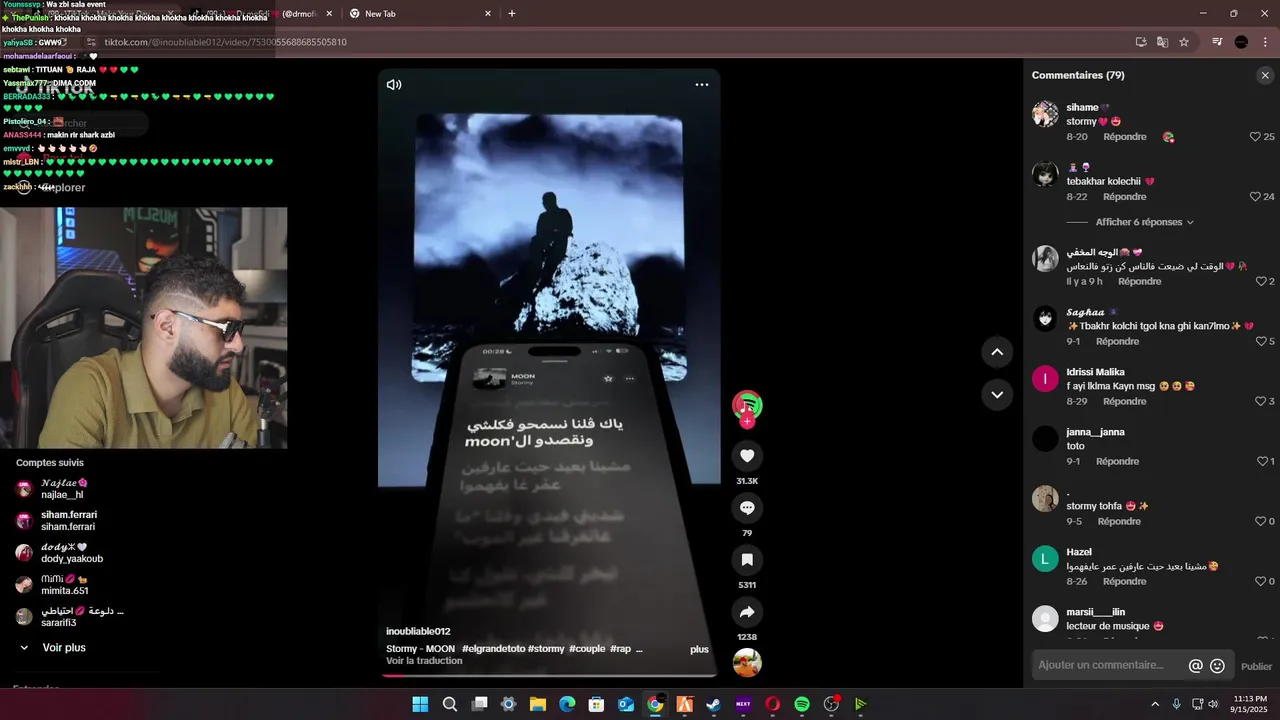Image resolution: width=1280 pixels, height=720 pixels.
Task: Open the Chrome translate page icon
Action: (x=1162, y=42)
